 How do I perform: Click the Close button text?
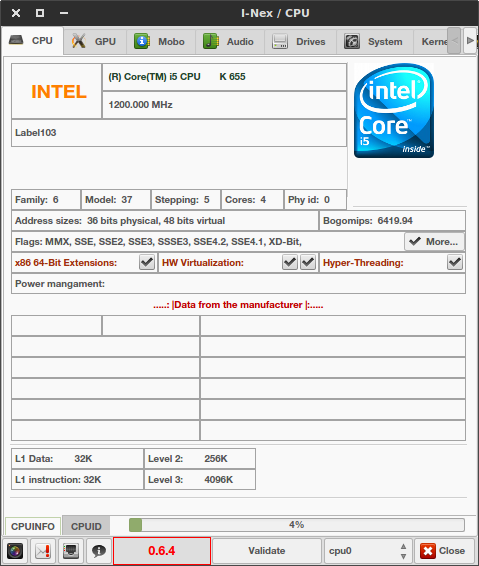(x=452, y=551)
